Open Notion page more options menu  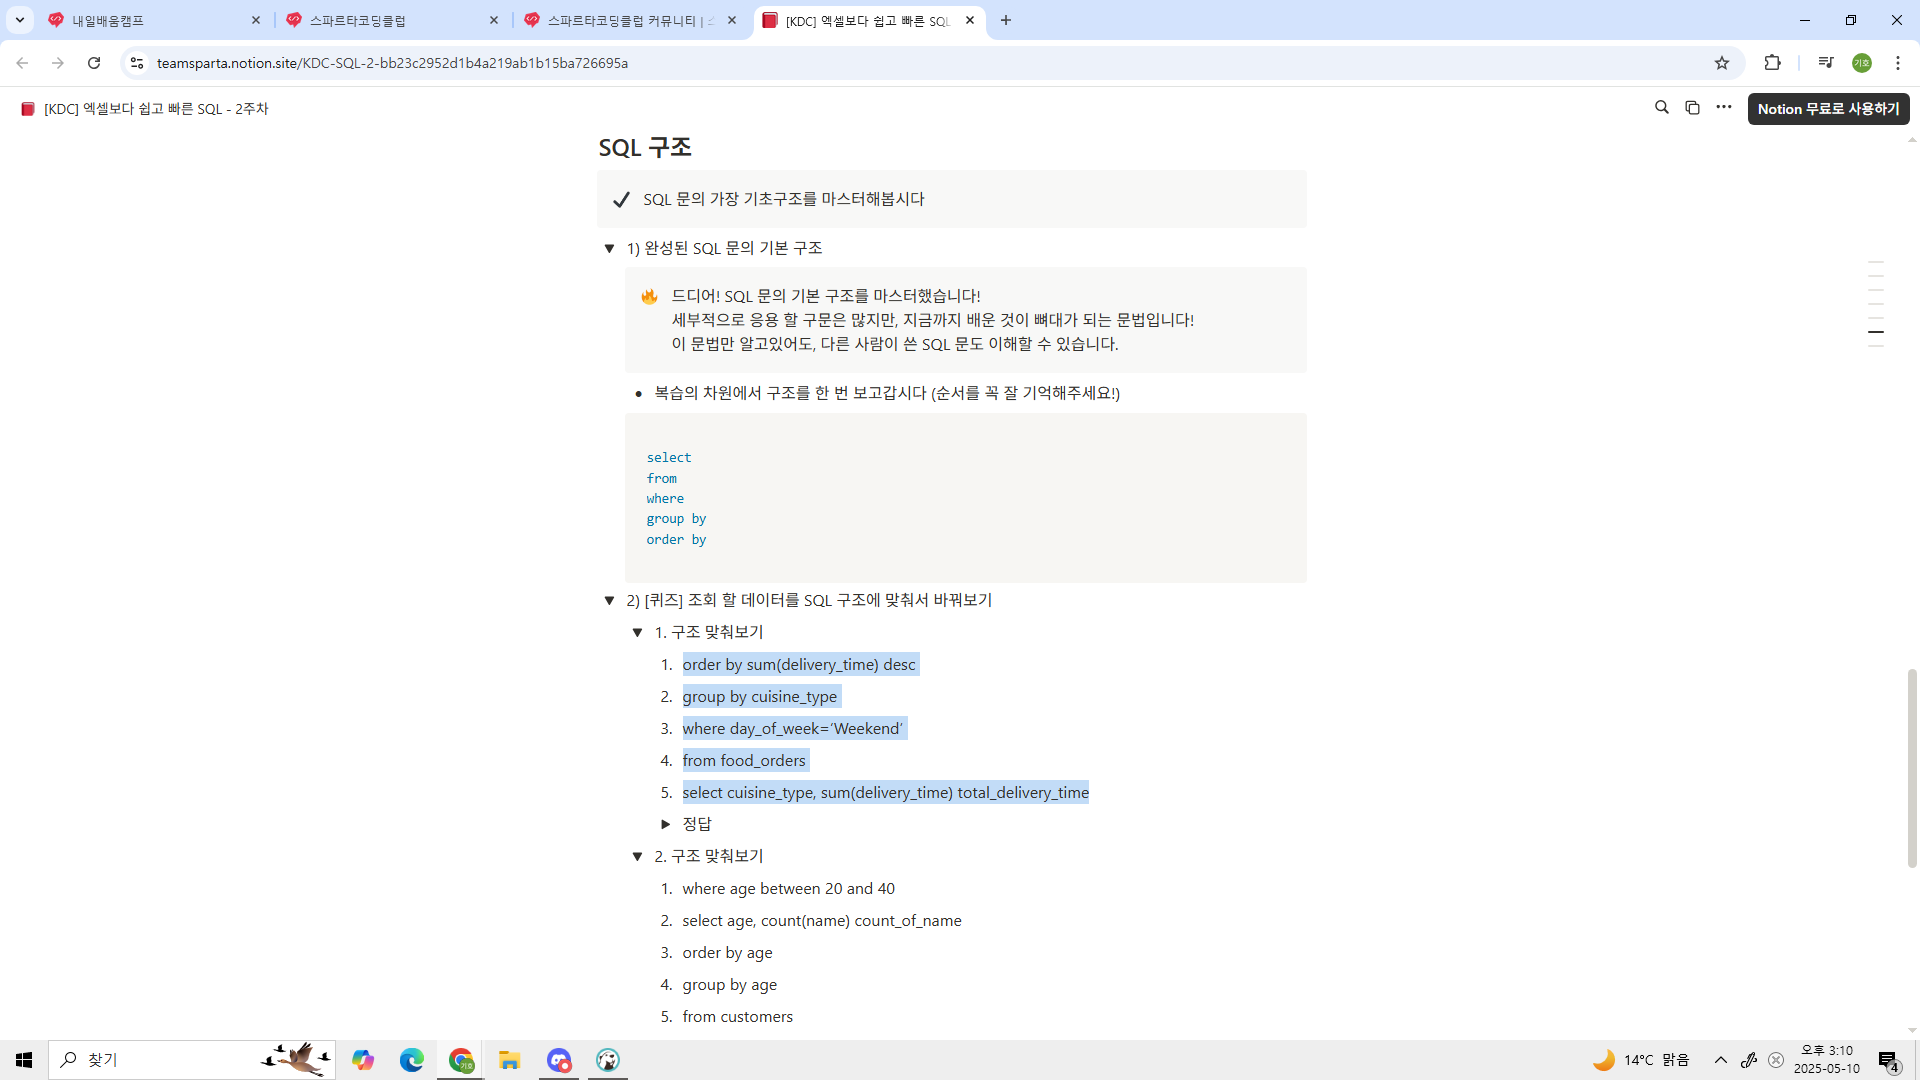1724,108
